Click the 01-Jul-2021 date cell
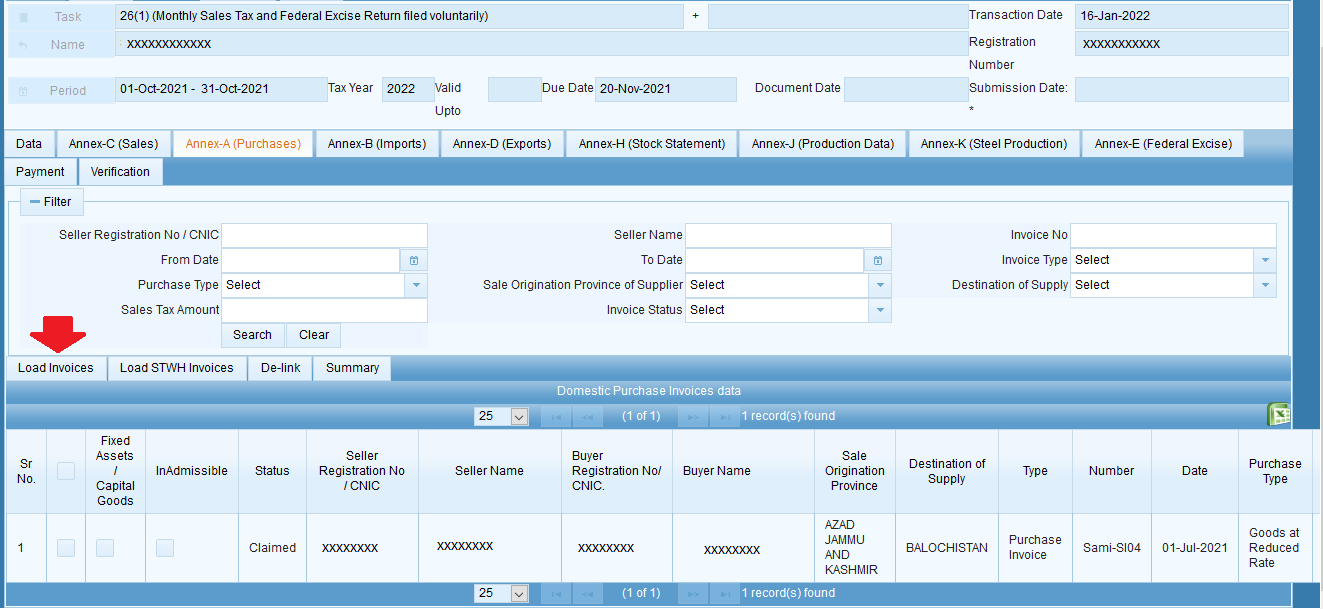The image size is (1323, 609). 1195,548
